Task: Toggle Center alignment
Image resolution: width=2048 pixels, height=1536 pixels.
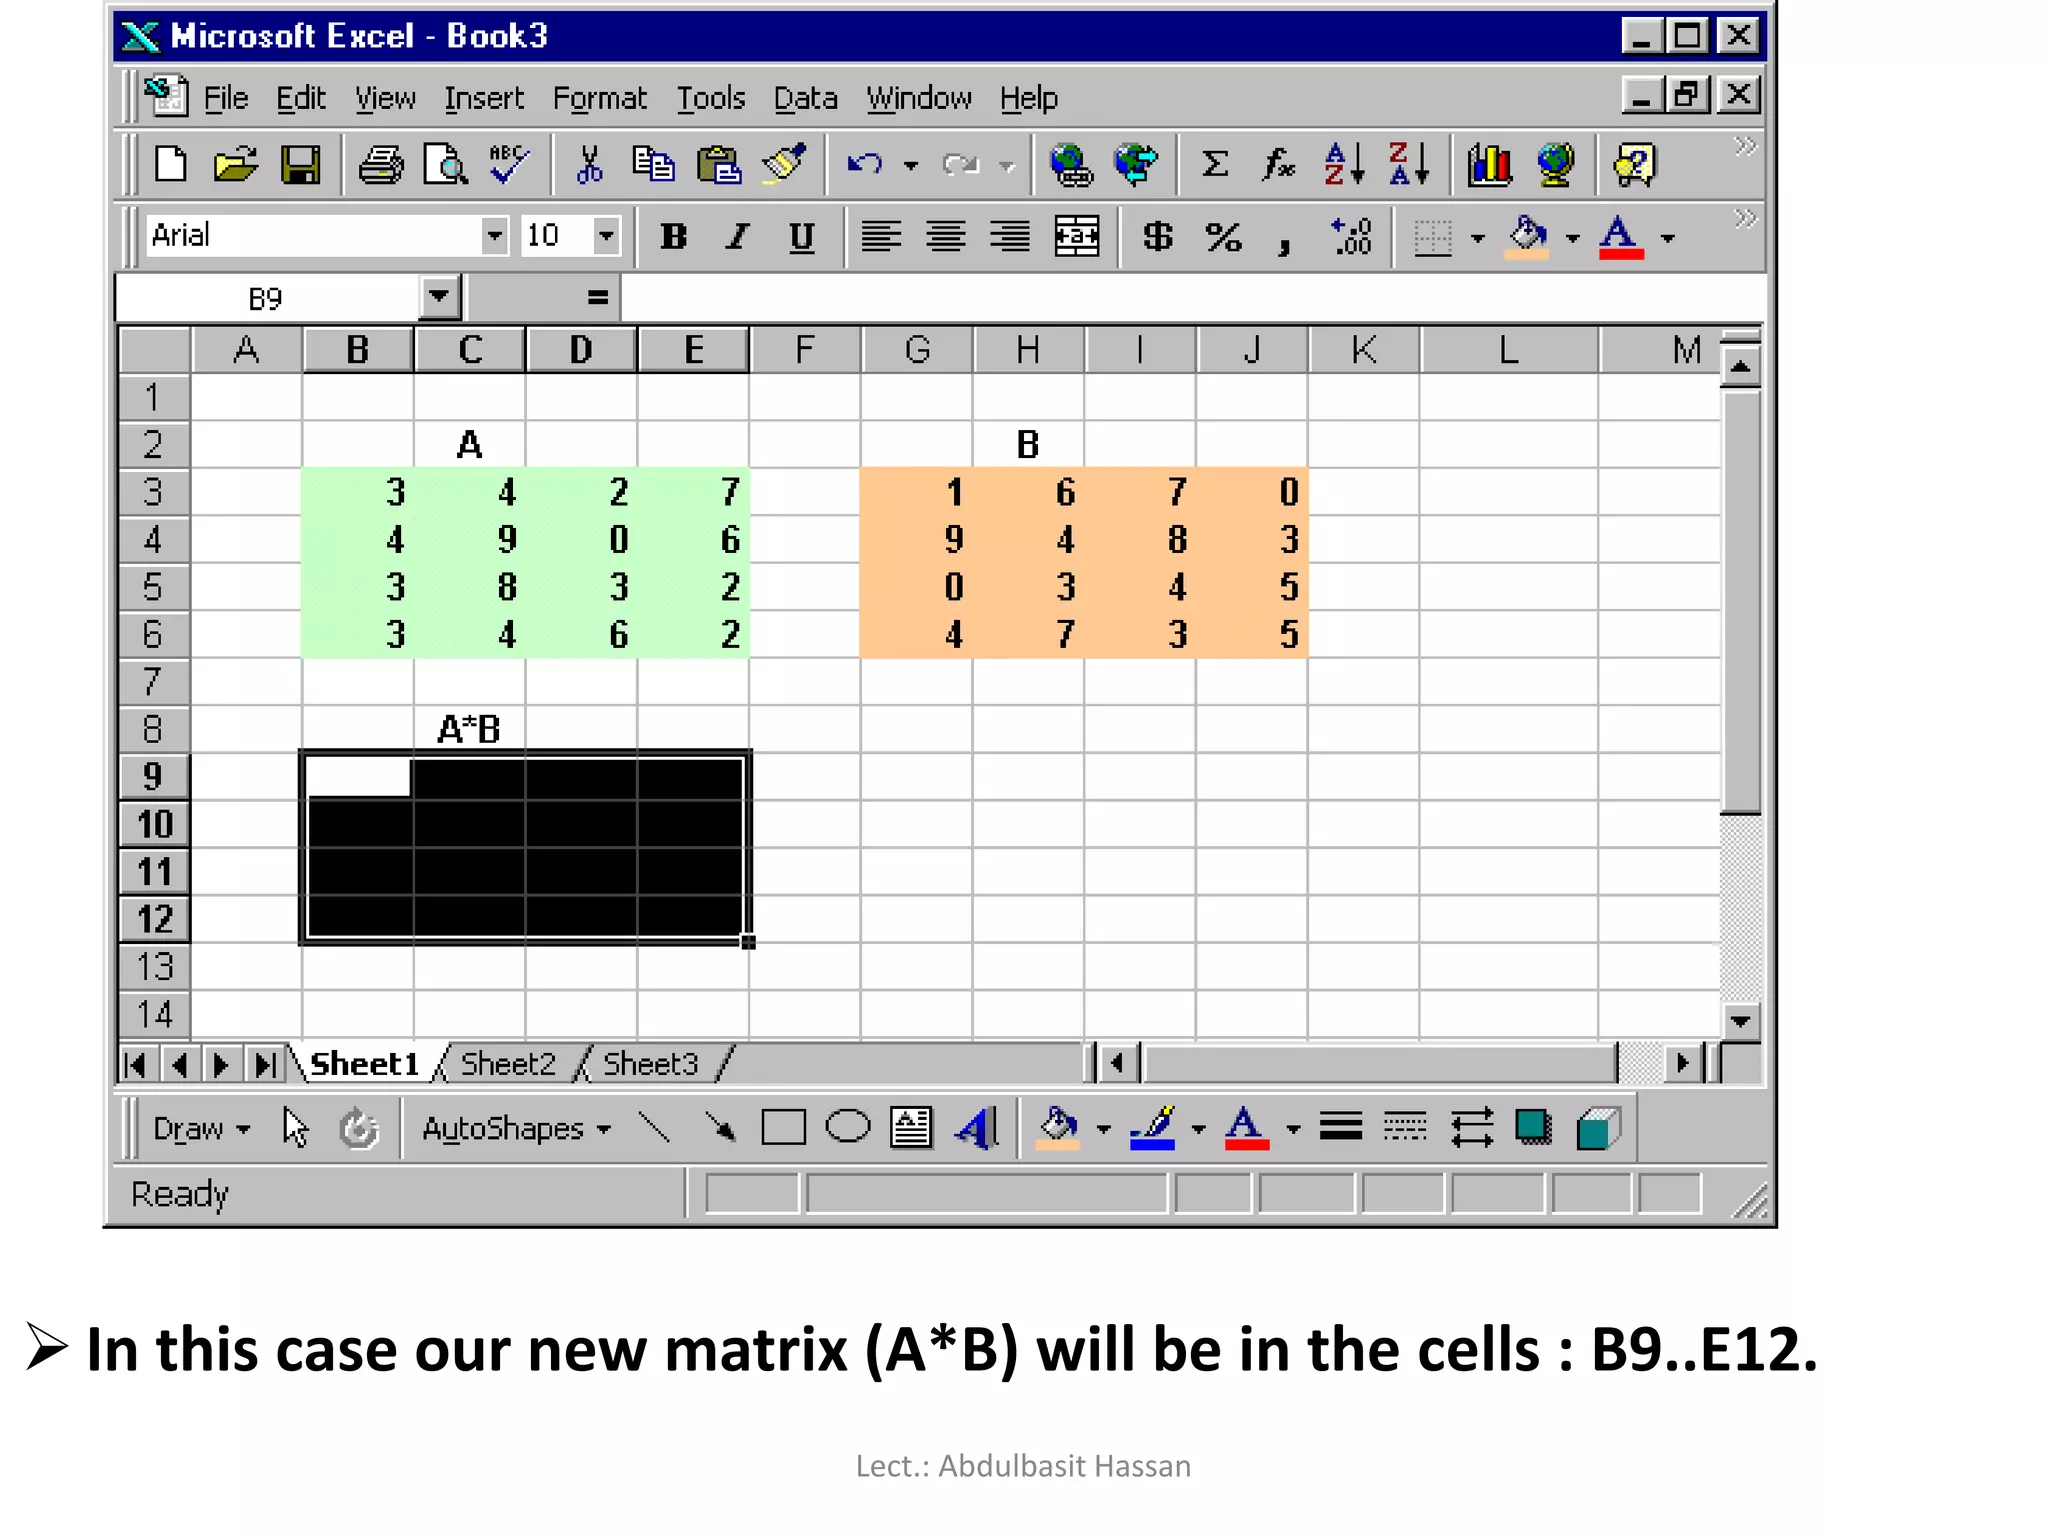Action: tap(945, 237)
